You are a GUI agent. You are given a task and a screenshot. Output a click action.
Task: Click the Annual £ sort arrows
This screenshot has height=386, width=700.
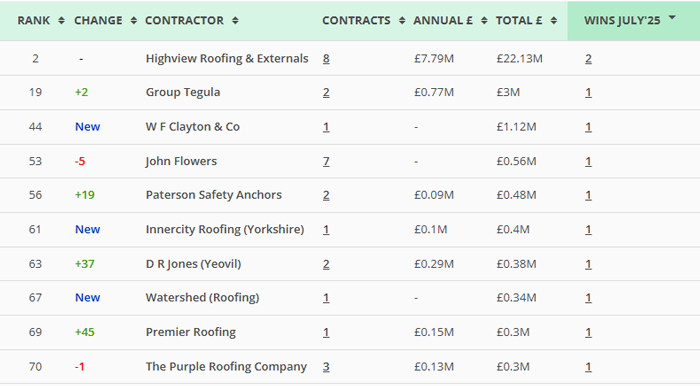pos(484,21)
